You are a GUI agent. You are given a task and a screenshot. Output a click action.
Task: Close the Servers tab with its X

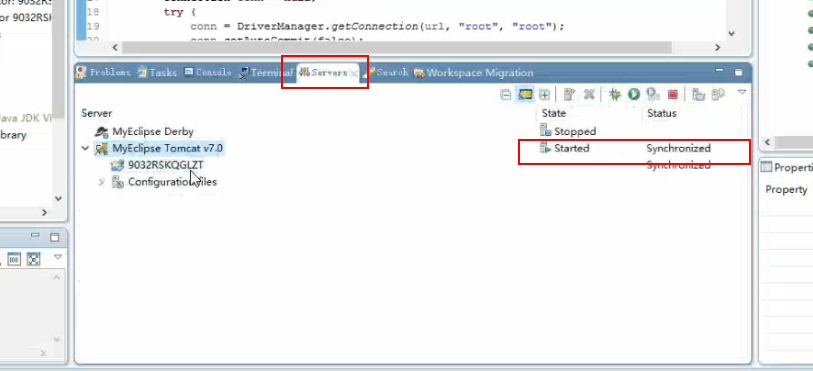353,74
